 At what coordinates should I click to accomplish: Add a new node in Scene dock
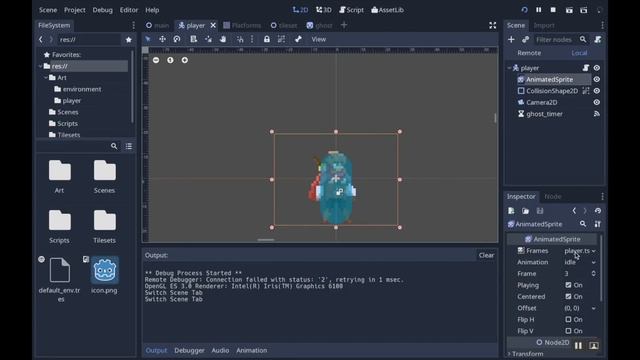[x=511, y=40]
